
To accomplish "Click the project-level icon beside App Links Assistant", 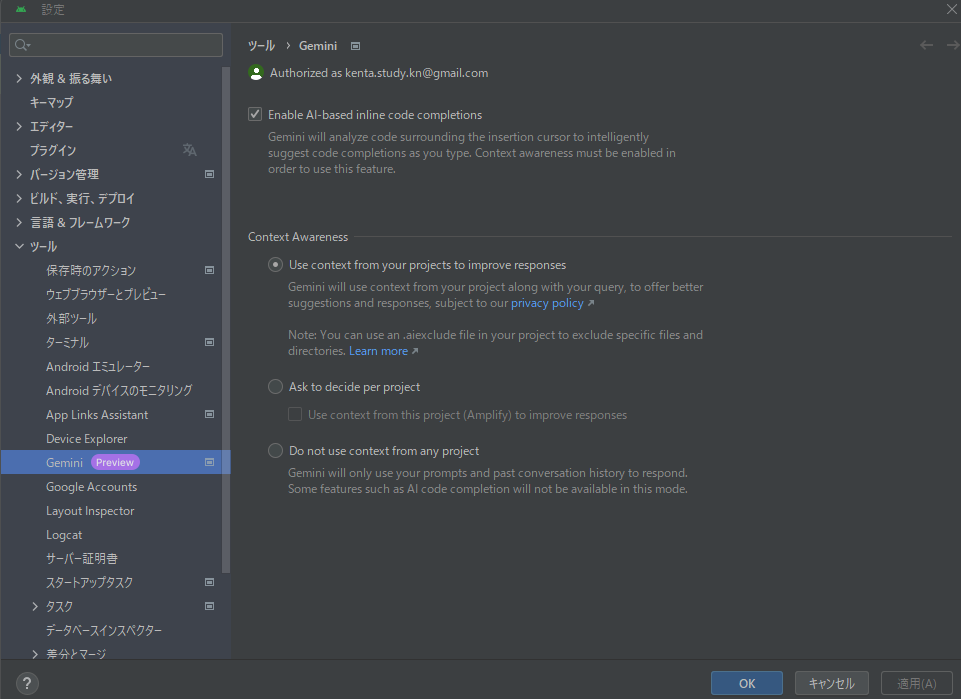I will click(x=210, y=414).
